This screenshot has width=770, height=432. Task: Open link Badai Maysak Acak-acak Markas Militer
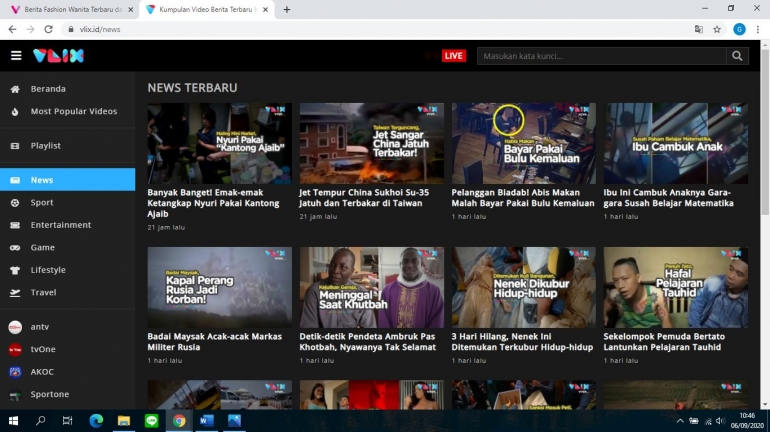pos(215,342)
